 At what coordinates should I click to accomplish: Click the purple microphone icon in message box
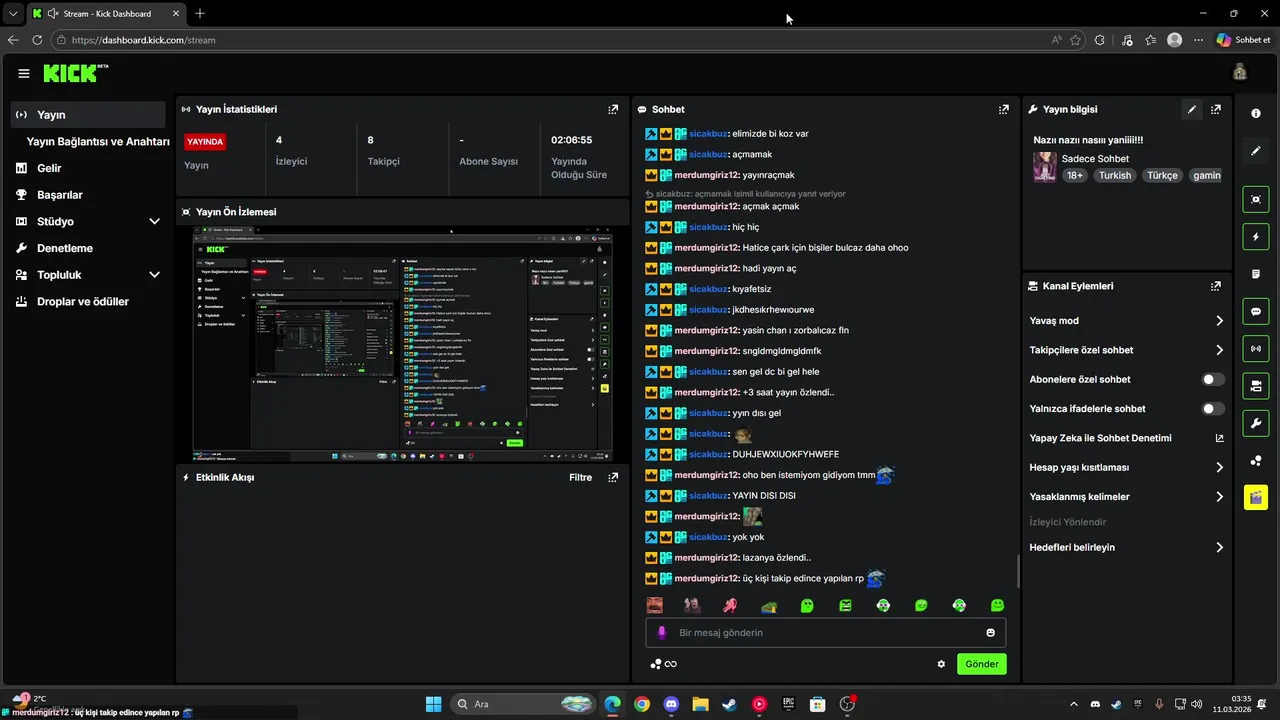pos(661,633)
